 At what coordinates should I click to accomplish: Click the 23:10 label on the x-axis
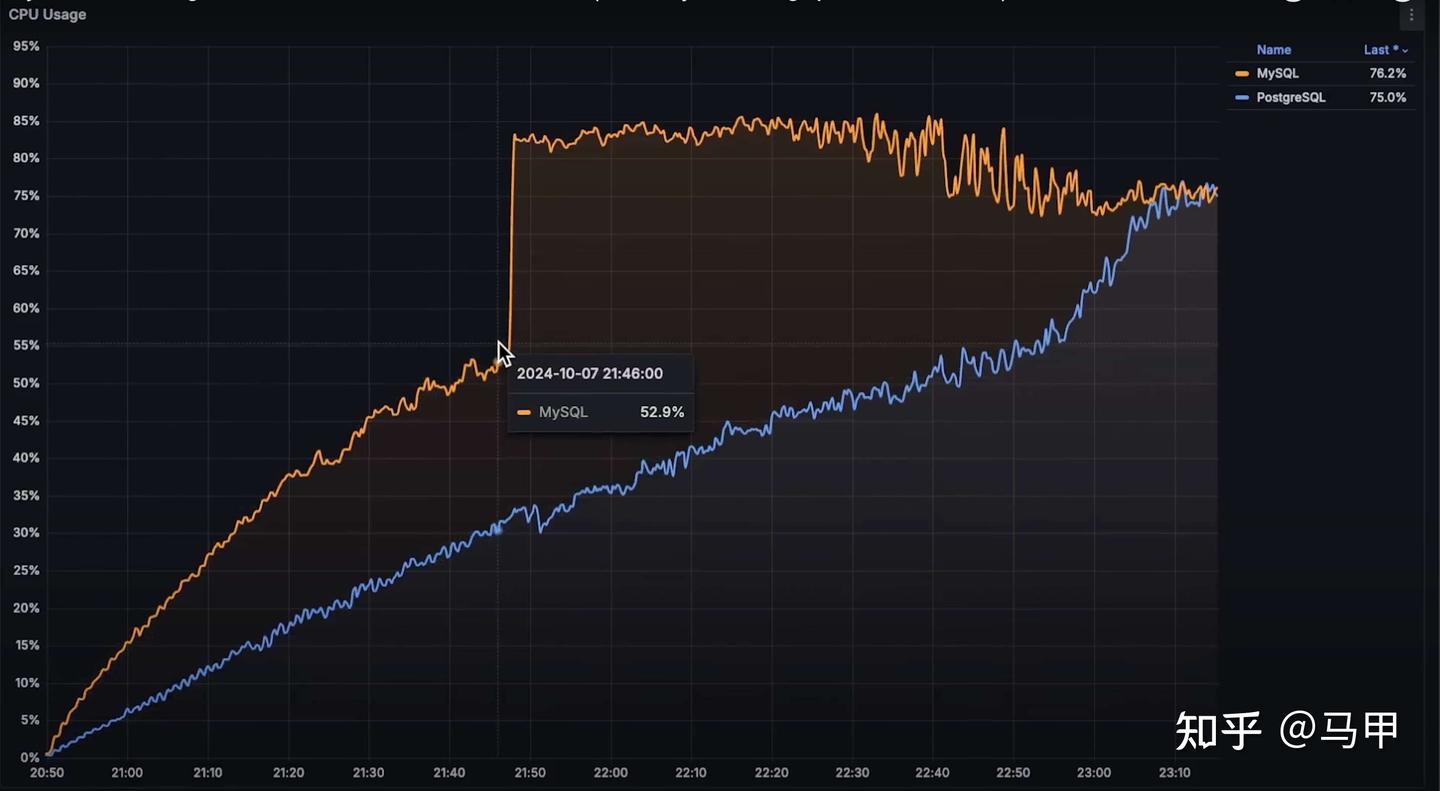click(x=1174, y=772)
